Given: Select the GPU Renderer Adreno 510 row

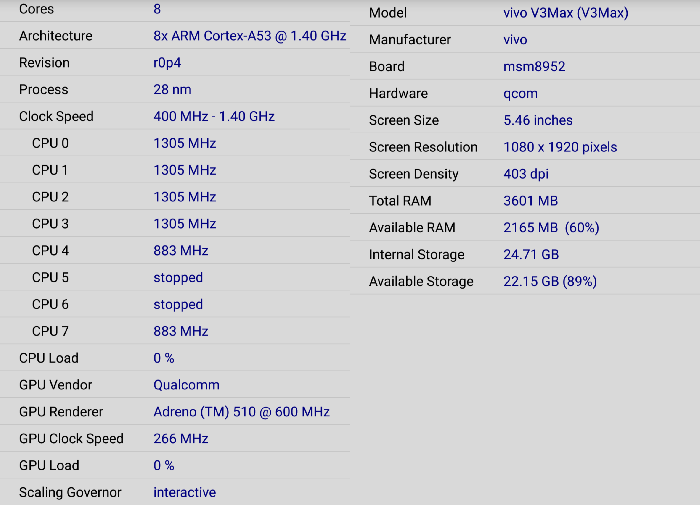Looking at the screenshot, I should pyautogui.click(x=175, y=411).
